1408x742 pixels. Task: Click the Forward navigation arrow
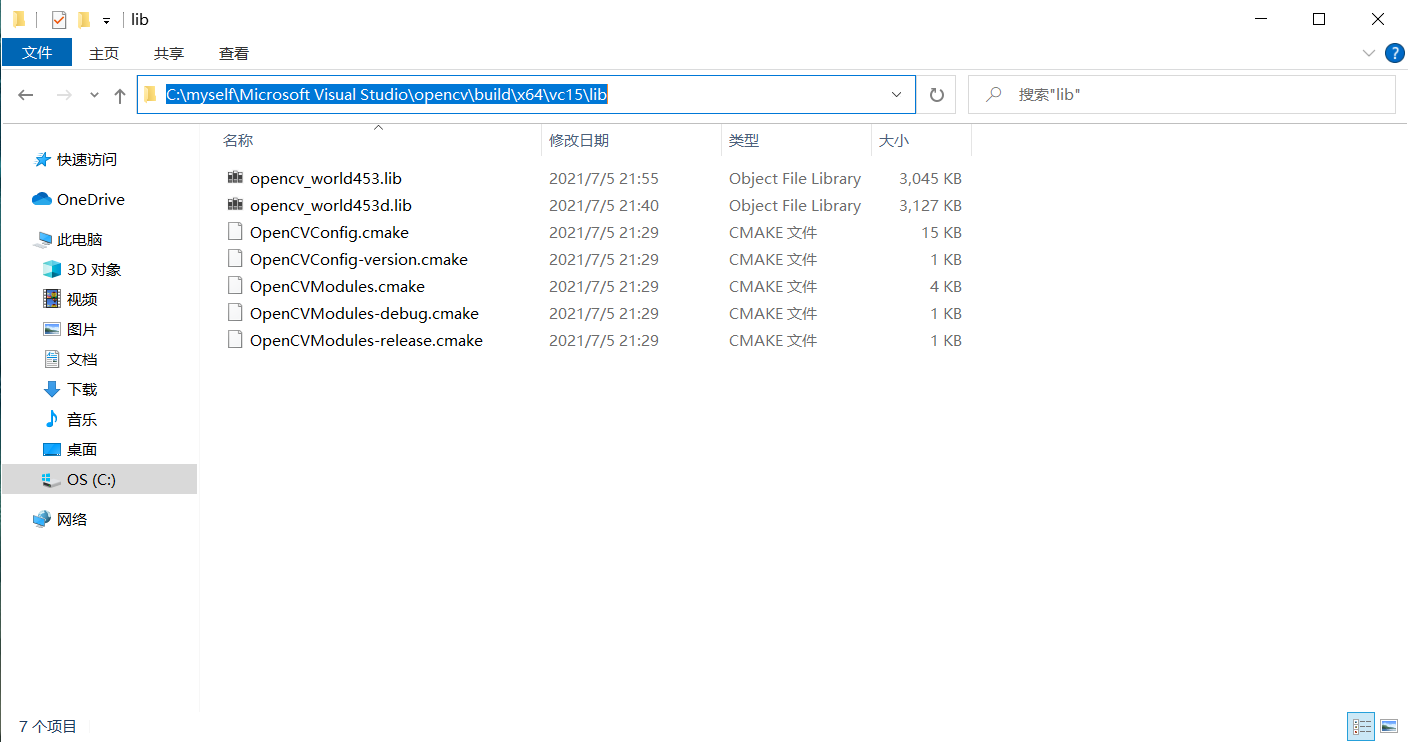(x=63, y=95)
